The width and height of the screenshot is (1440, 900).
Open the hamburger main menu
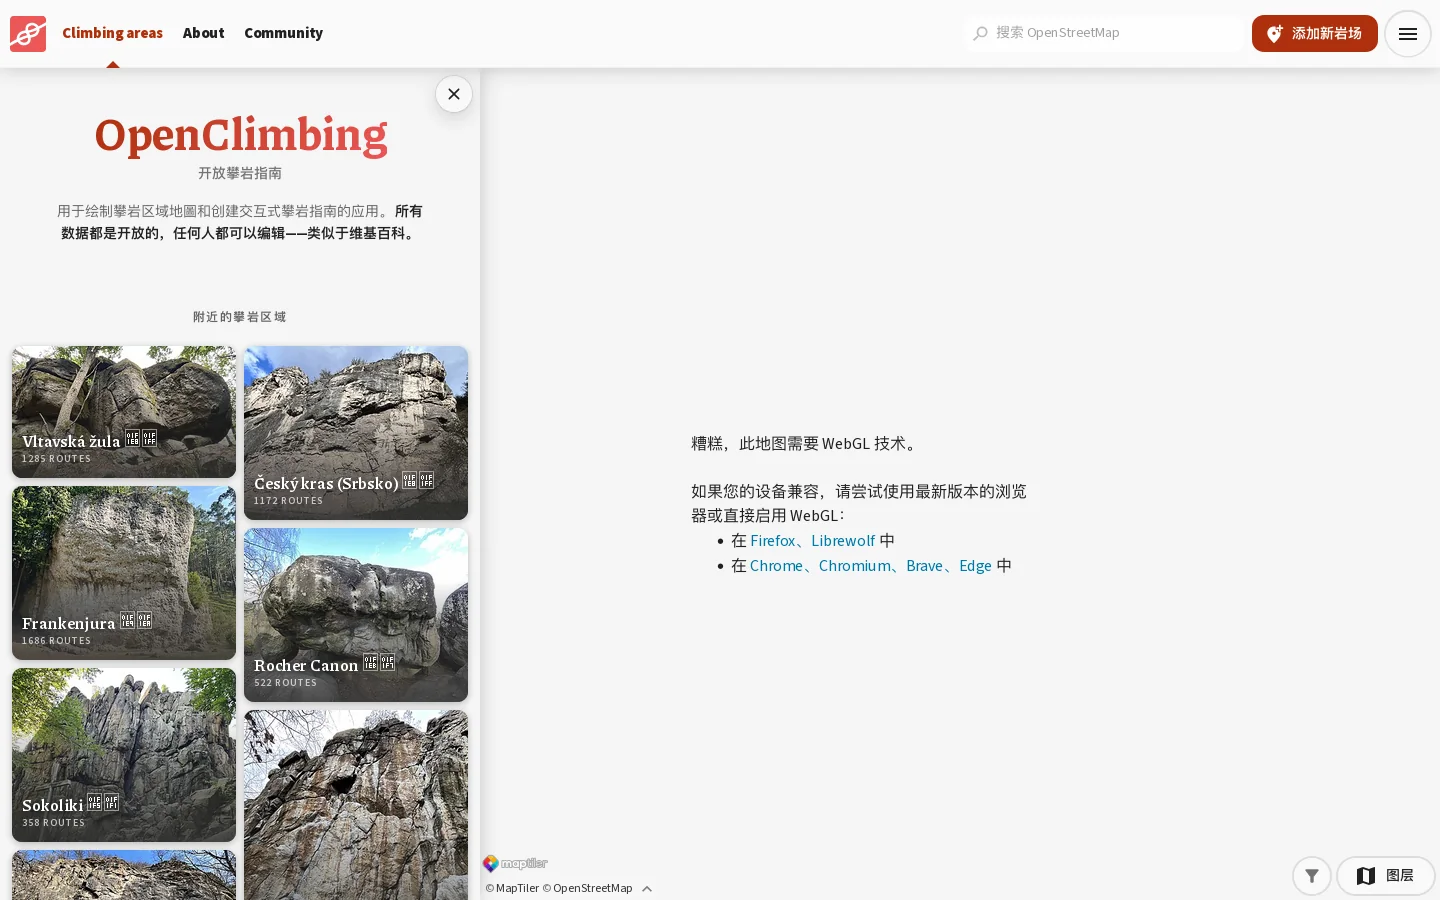[x=1407, y=34]
